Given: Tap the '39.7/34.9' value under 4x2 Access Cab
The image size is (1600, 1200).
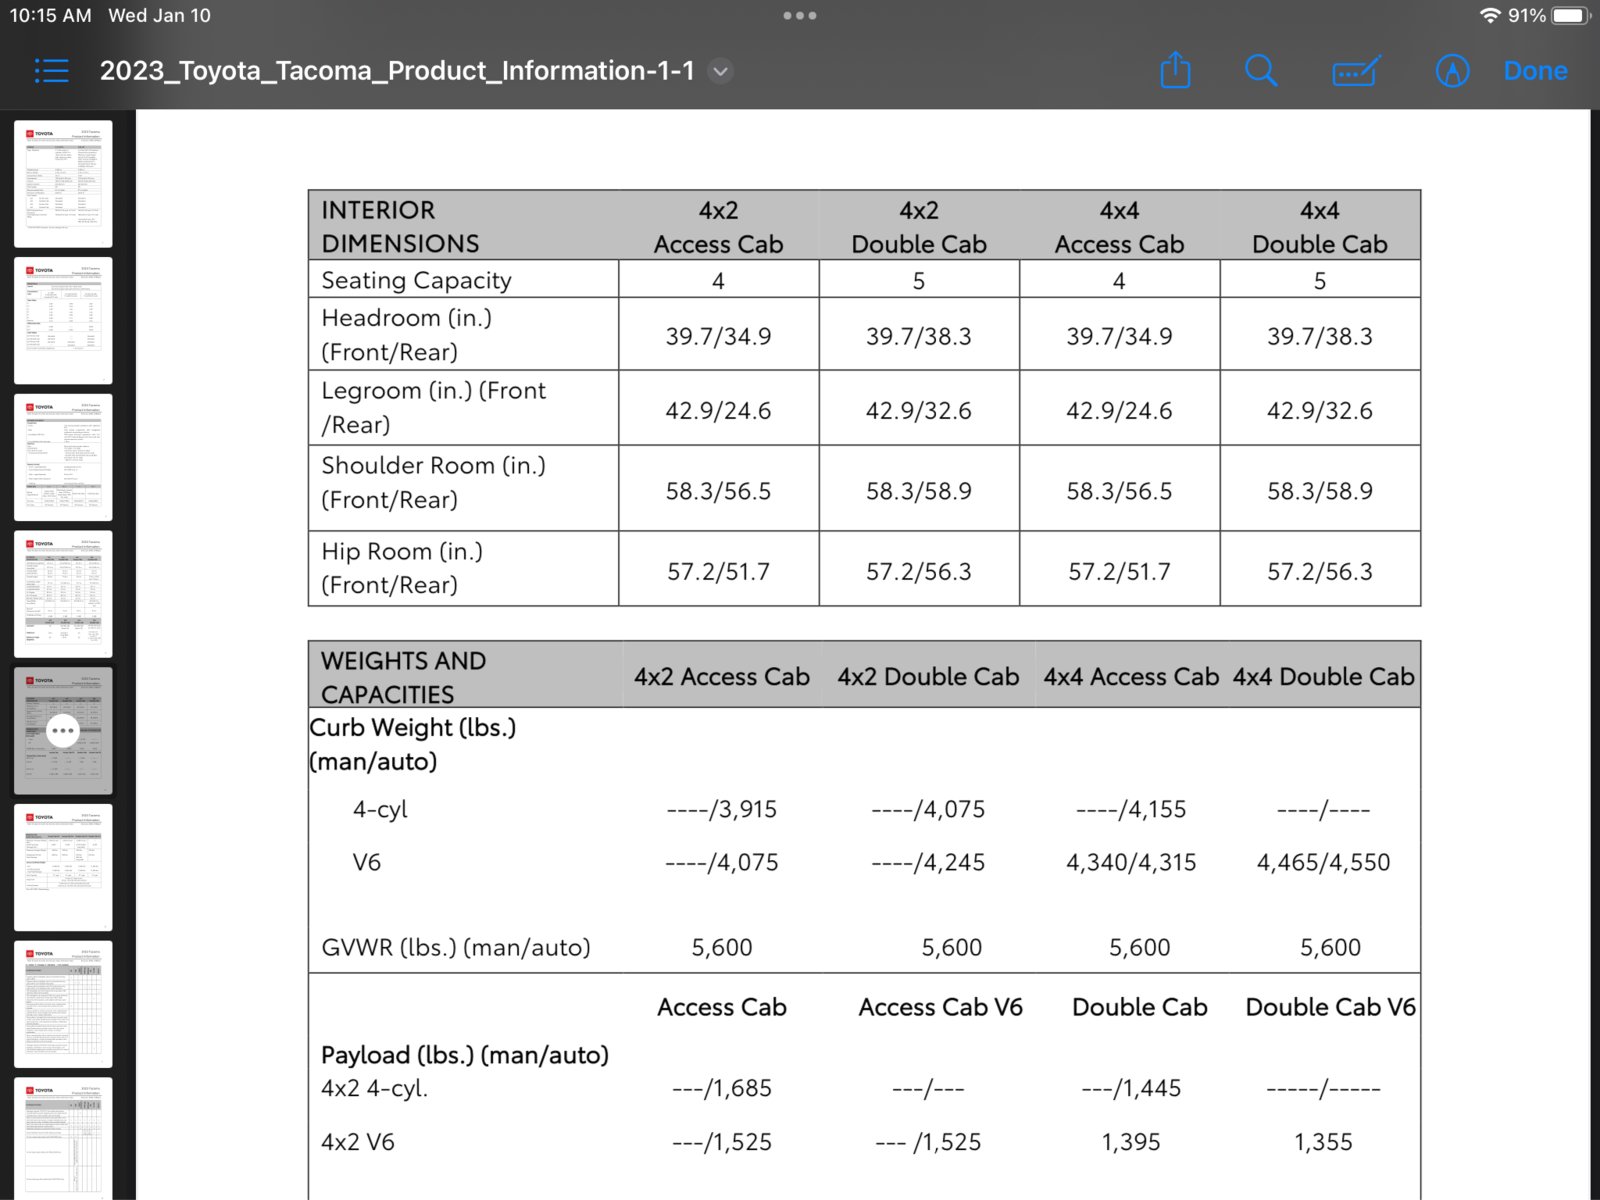Looking at the screenshot, I should pyautogui.click(x=718, y=336).
